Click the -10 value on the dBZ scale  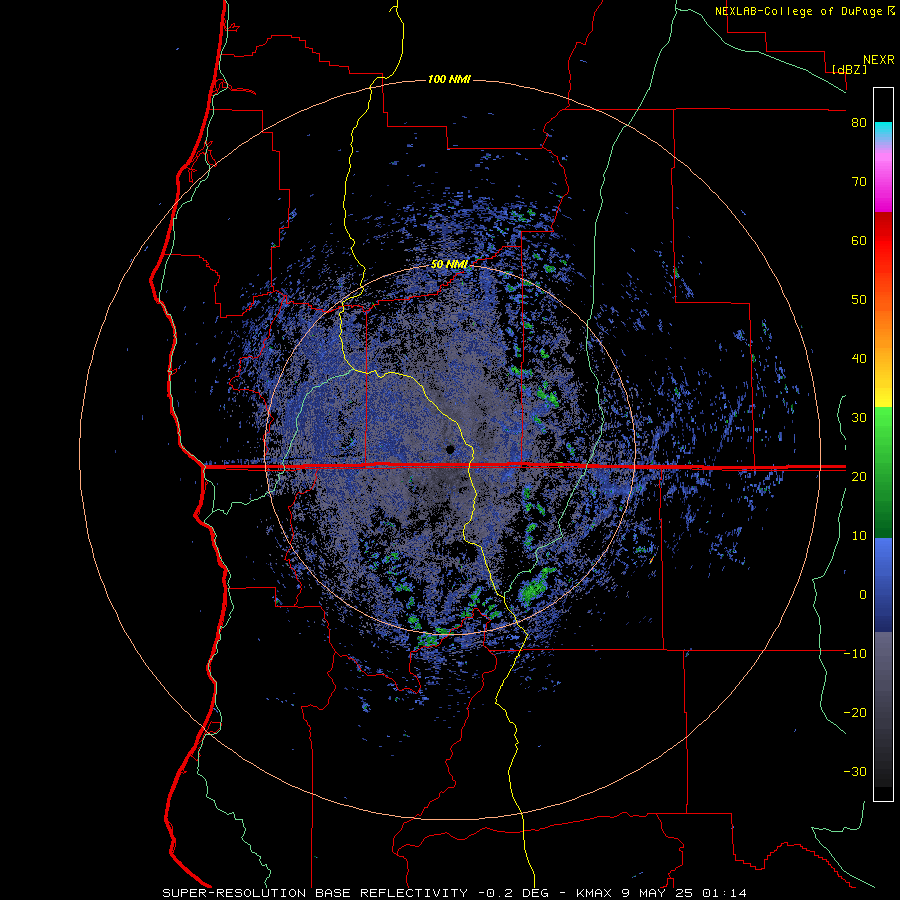[855, 654]
